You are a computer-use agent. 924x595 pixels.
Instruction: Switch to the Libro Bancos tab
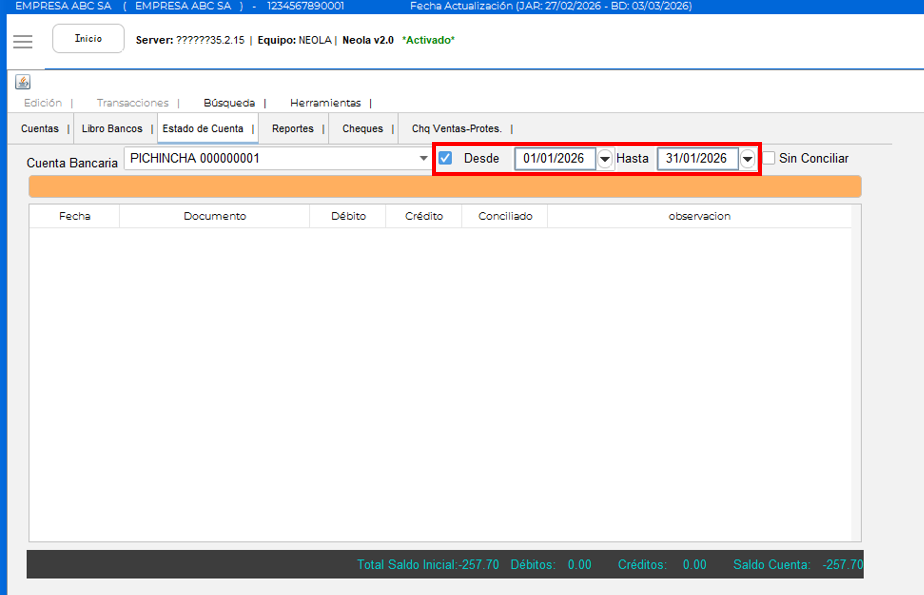(112, 129)
